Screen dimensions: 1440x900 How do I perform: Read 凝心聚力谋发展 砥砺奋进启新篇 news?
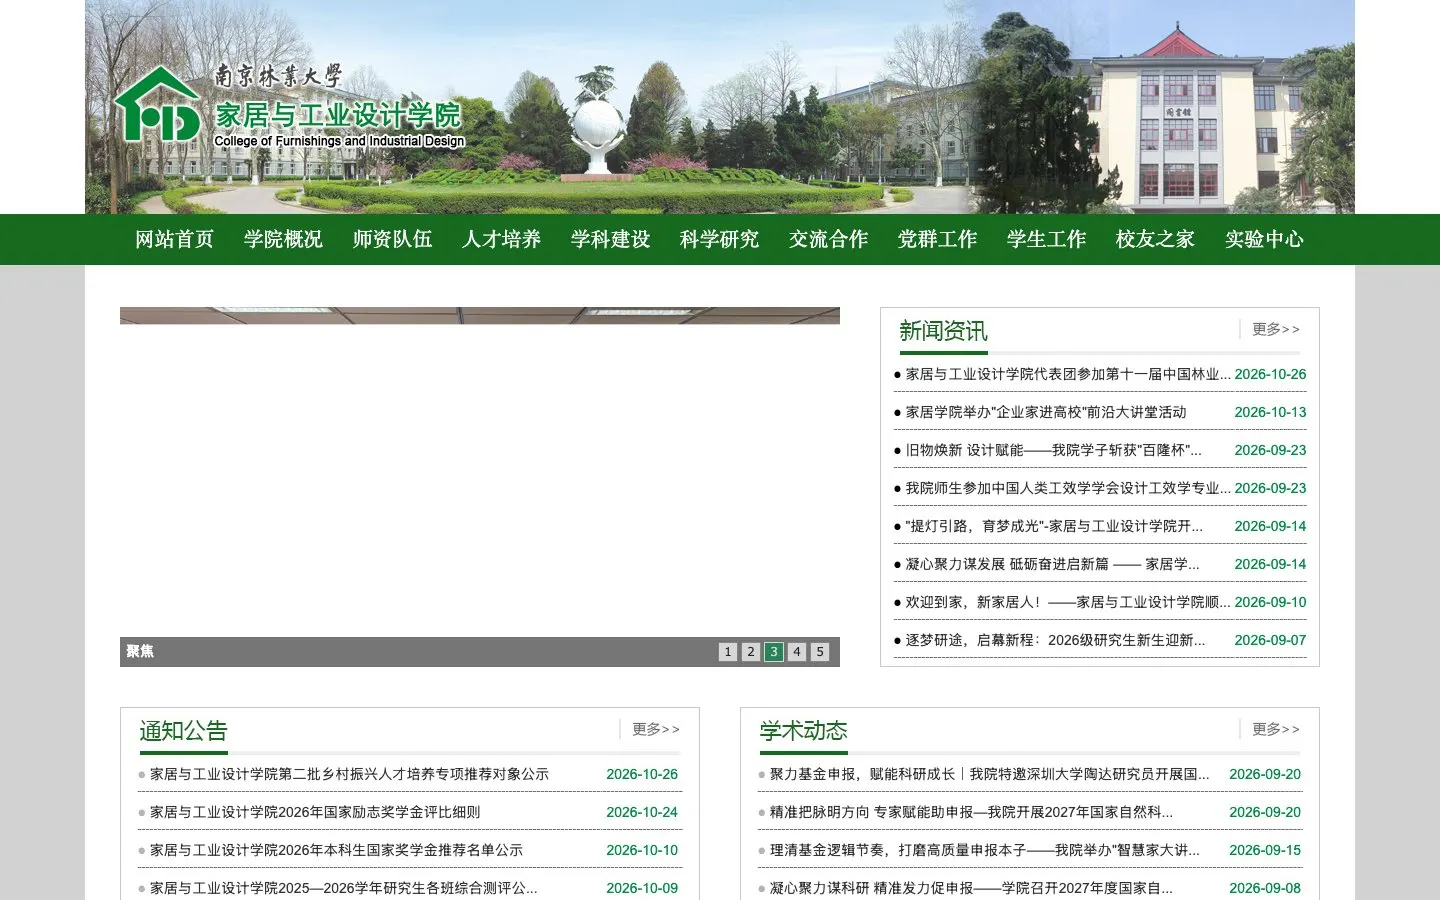click(x=1052, y=564)
